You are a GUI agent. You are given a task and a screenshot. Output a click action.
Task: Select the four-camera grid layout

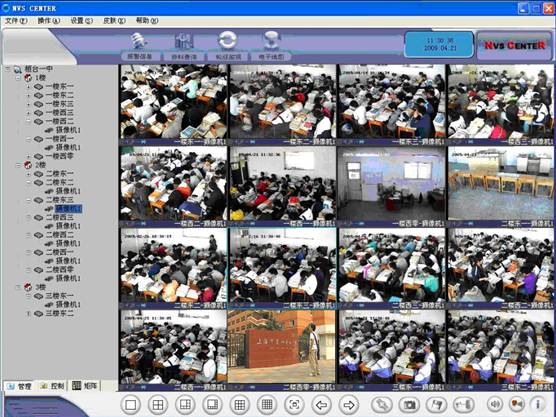click(x=158, y=405)
